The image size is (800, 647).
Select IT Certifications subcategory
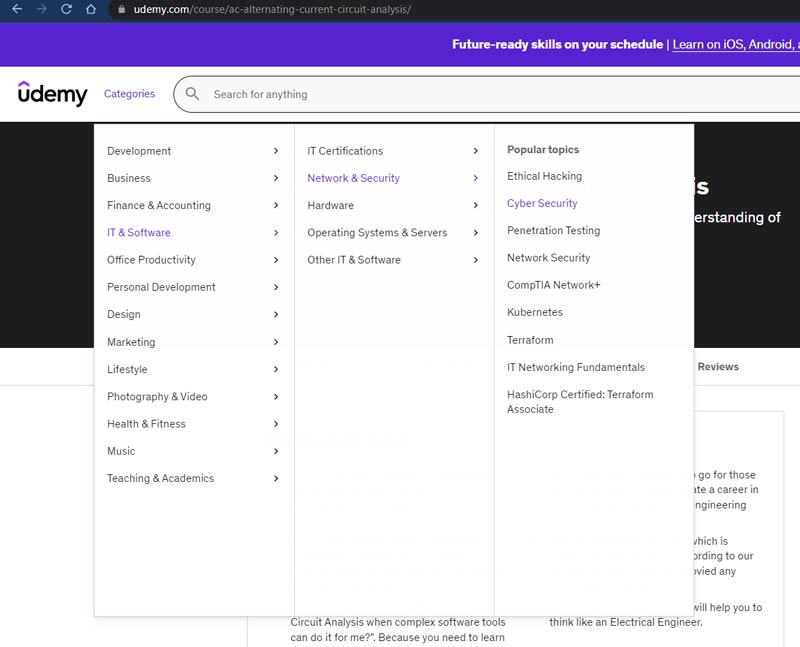click(345, 151)
